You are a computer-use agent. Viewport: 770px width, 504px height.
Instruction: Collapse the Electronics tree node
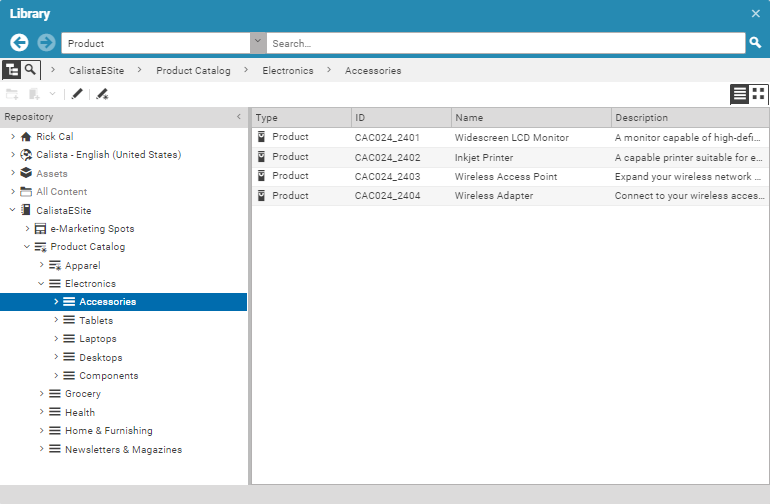42,284
